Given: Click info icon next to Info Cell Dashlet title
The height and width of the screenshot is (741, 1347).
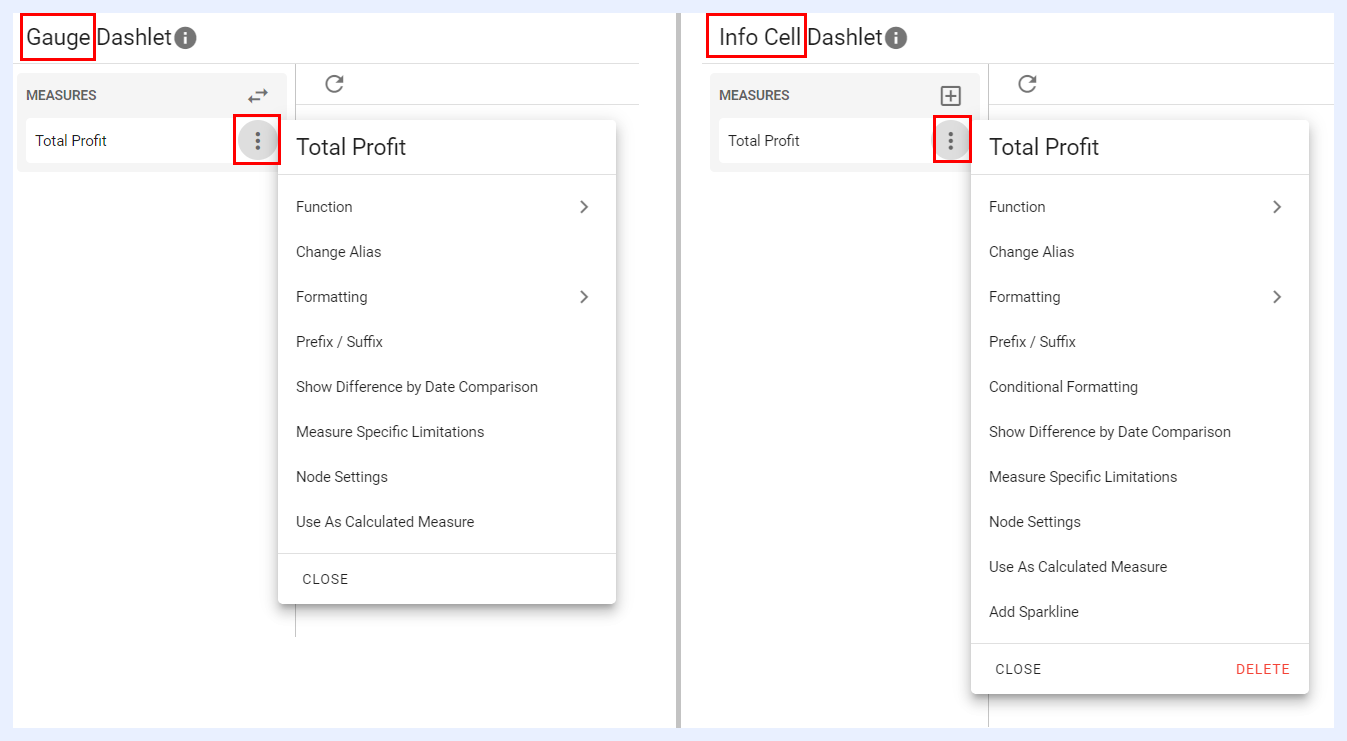Looking at the screenshot, I should 896,38.
